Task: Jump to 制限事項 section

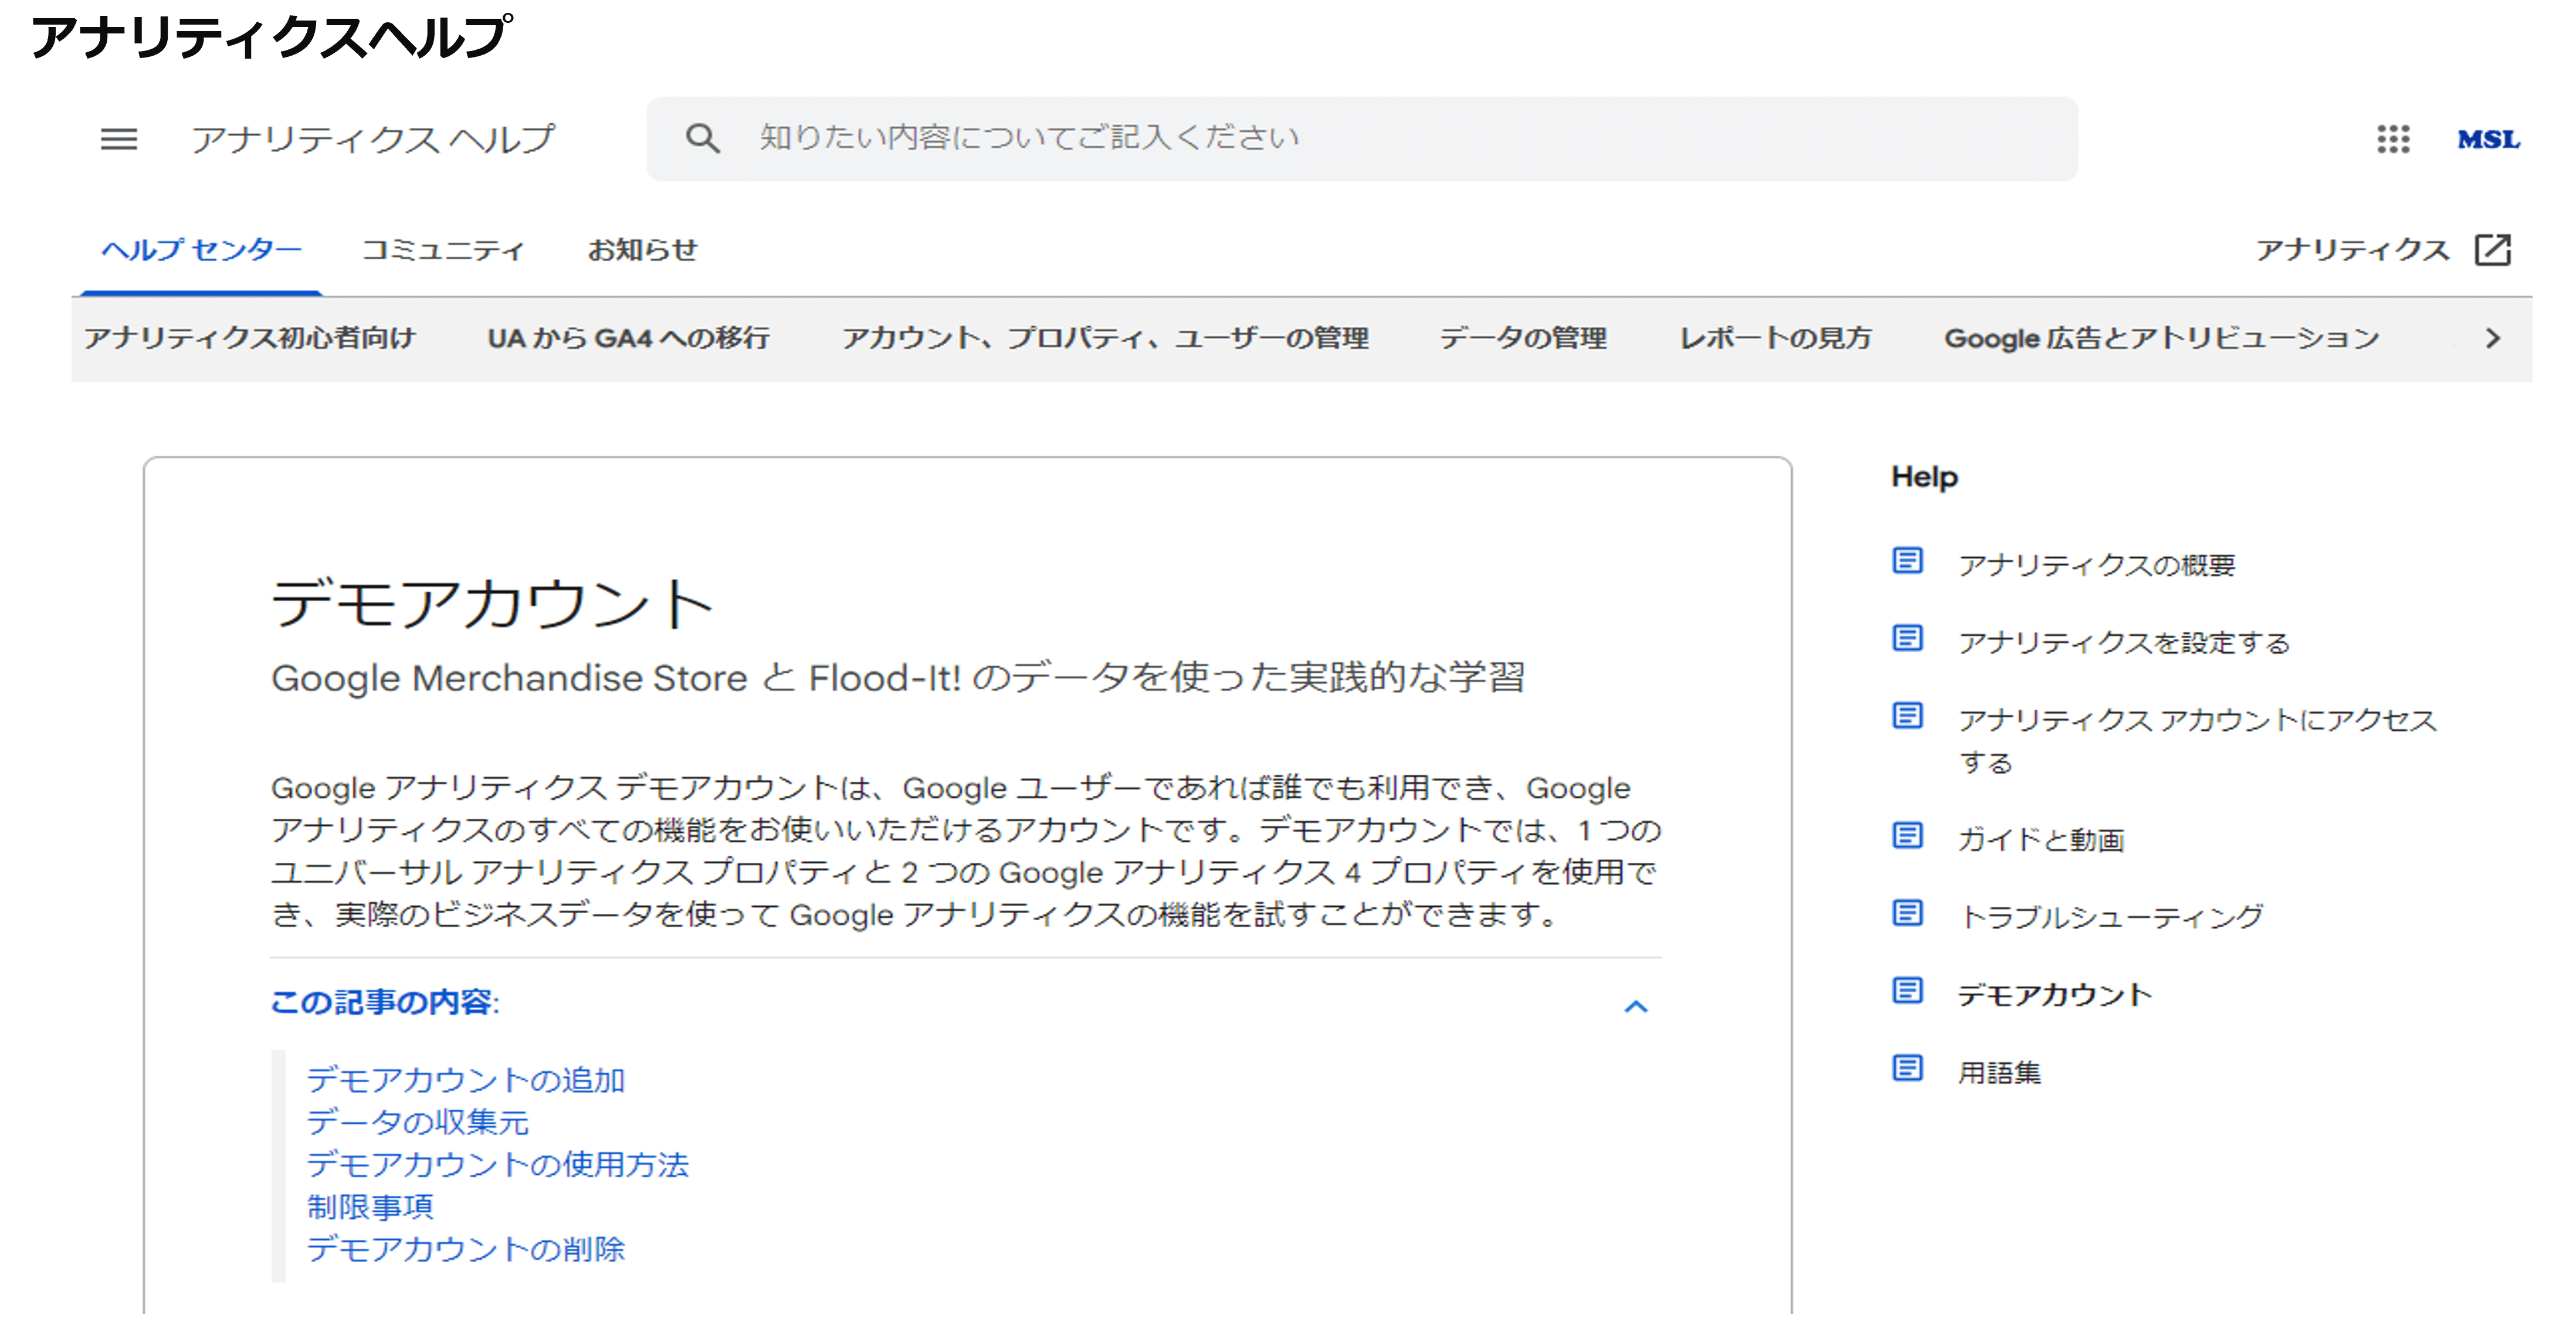Action: [370, 1207]
